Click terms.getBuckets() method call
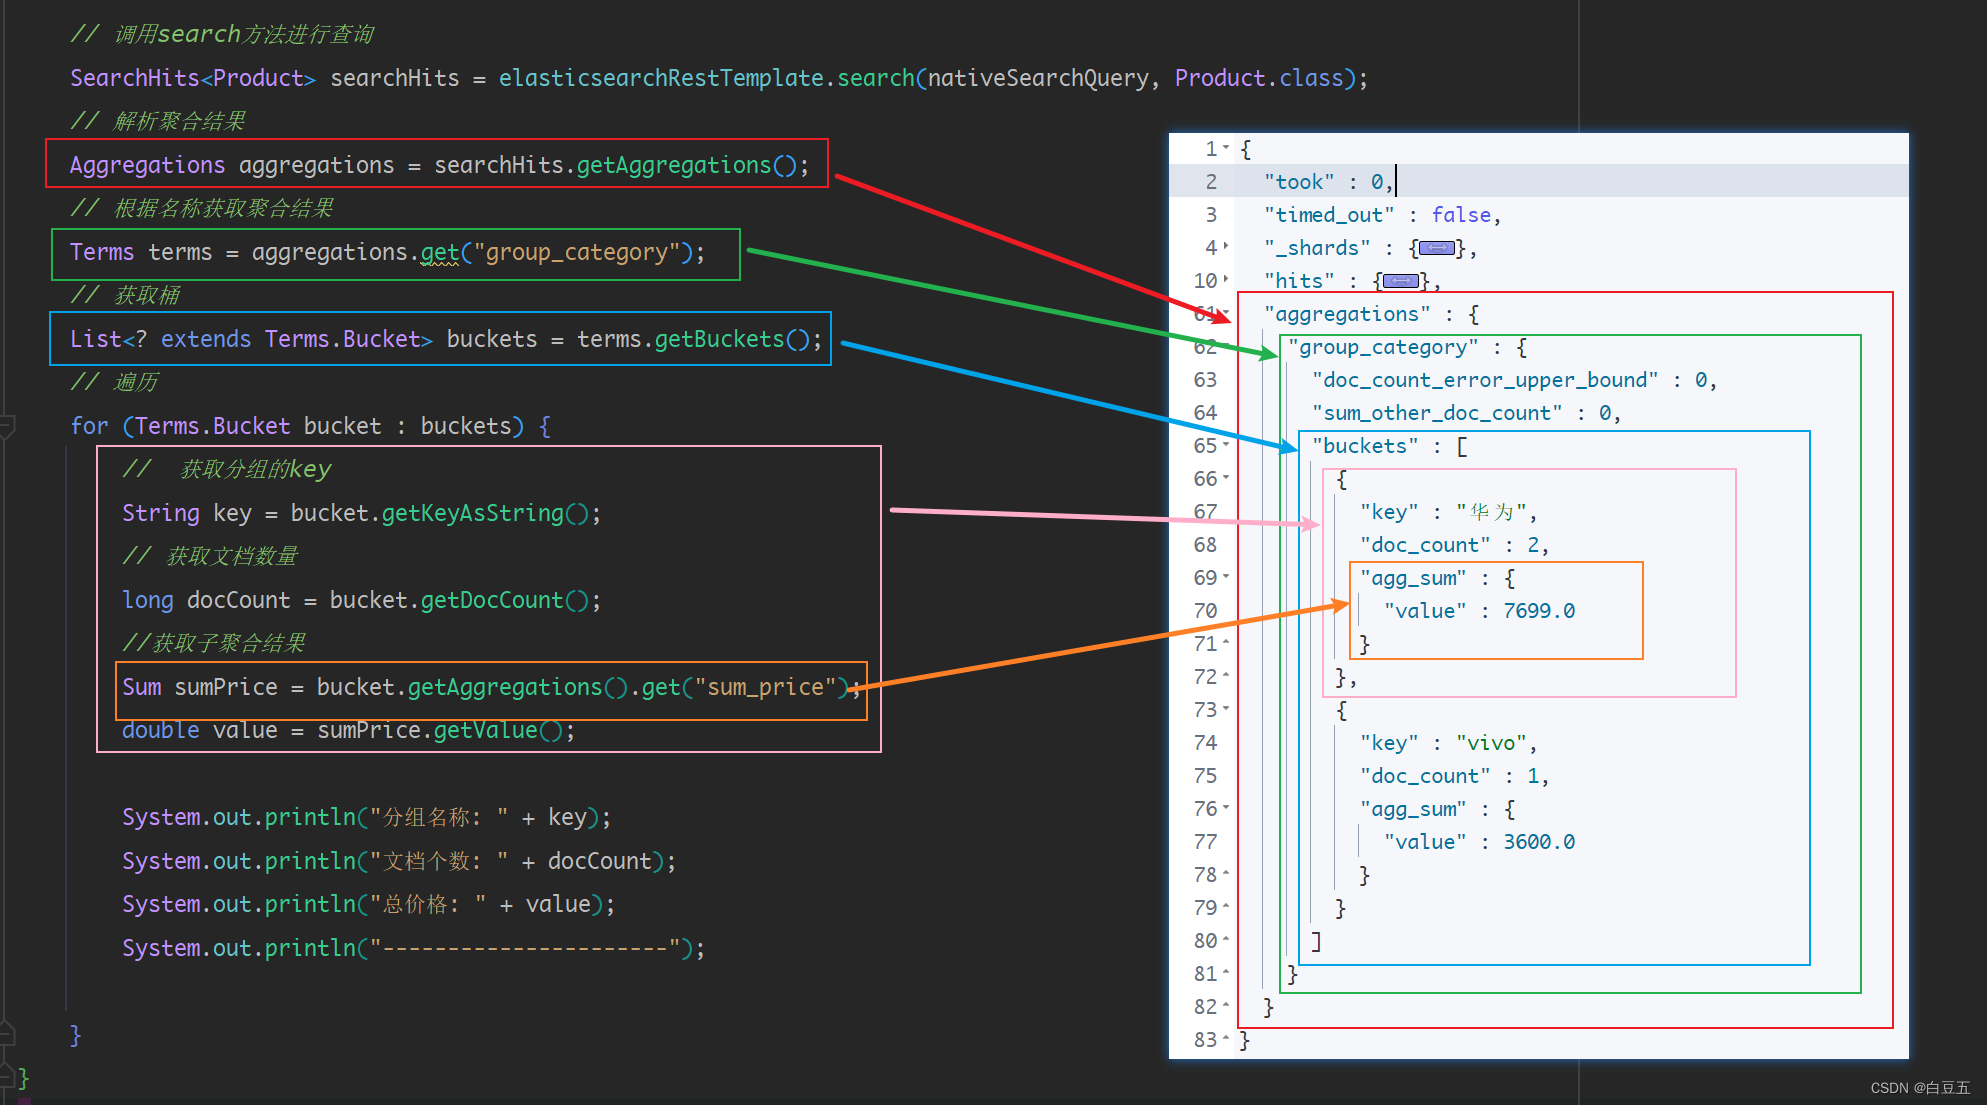This screenshot has height=1105, width=1987. (x=693, y=339)
